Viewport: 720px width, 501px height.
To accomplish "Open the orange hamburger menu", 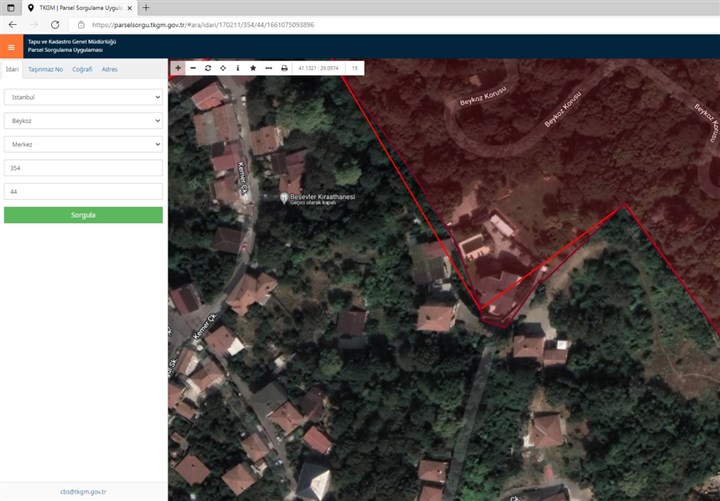I will (x=11, y=46).
